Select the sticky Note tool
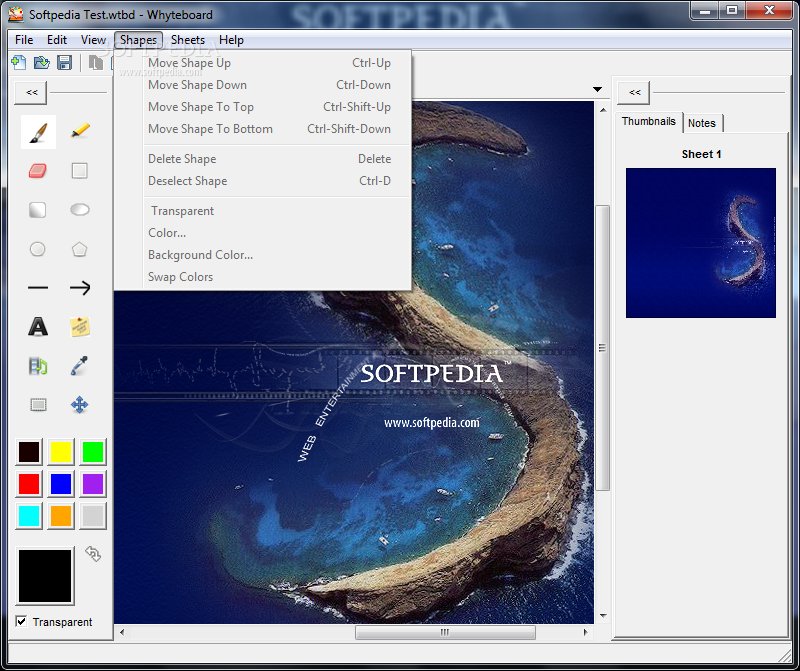Viewport: 800px width, 671px height. point(80,327)
